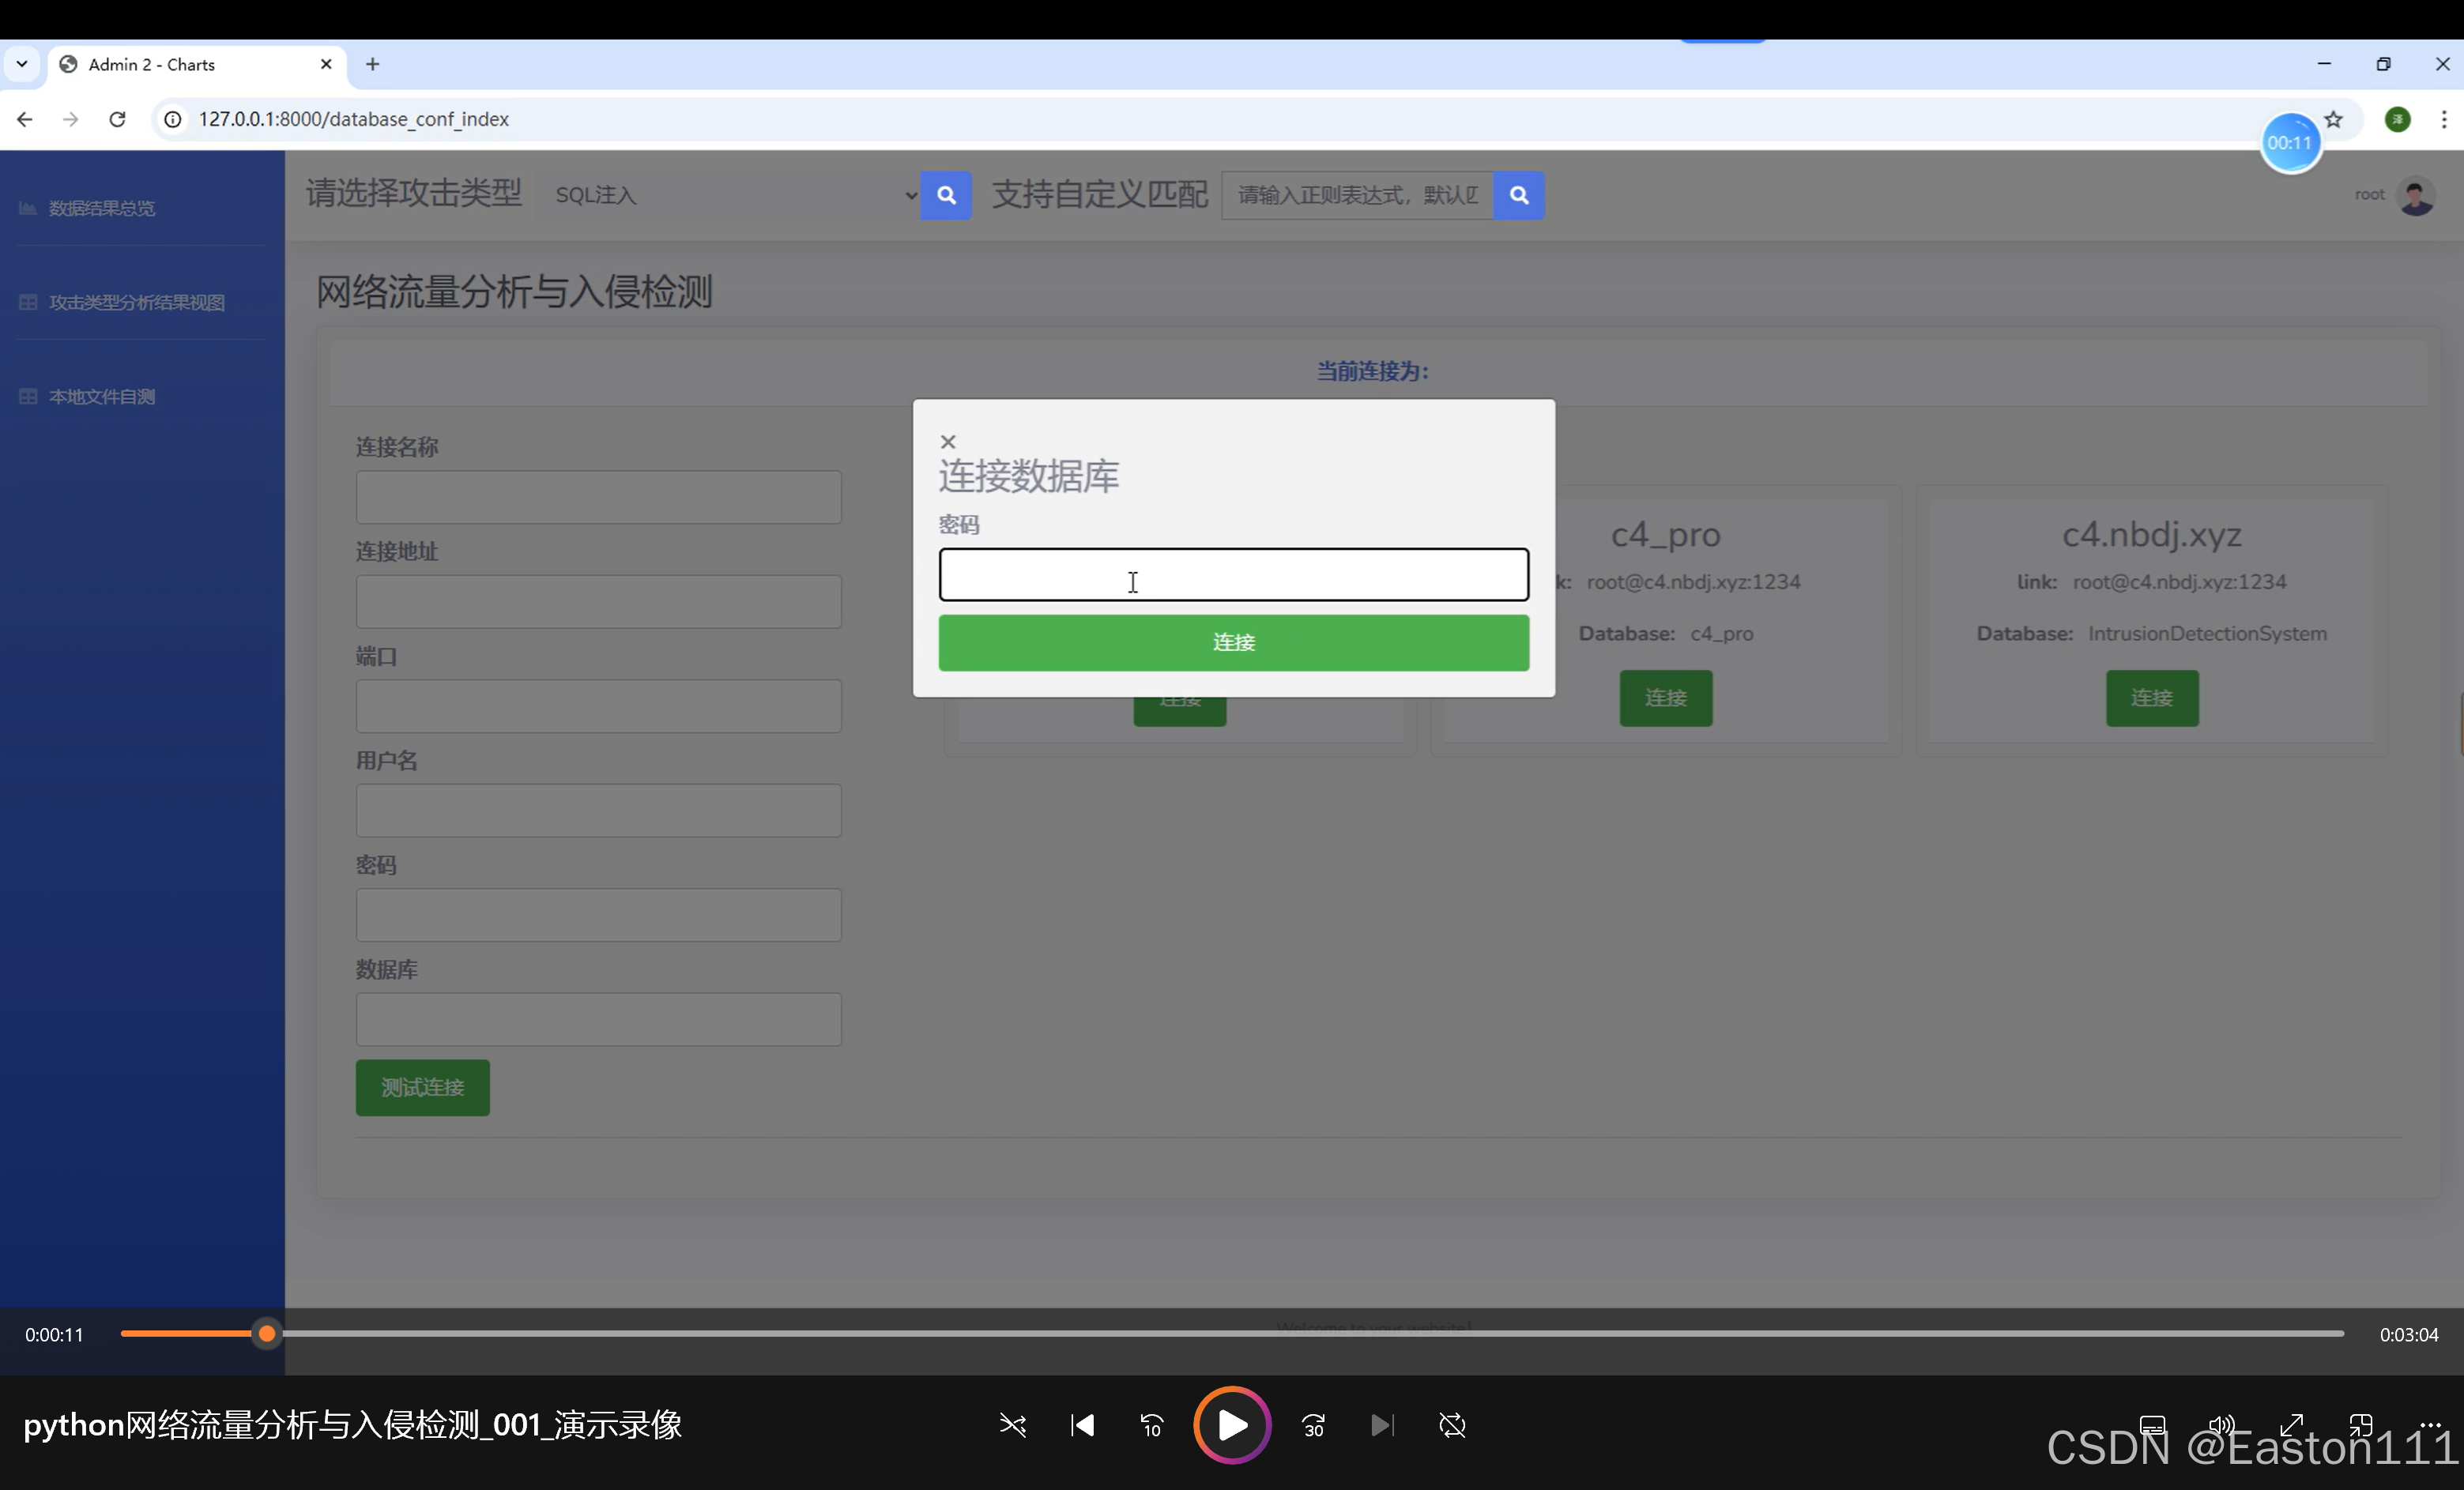This screenshot has width=2464, height=1490.
Task: Focus the regex expression input field
Action: (1357, 195)
